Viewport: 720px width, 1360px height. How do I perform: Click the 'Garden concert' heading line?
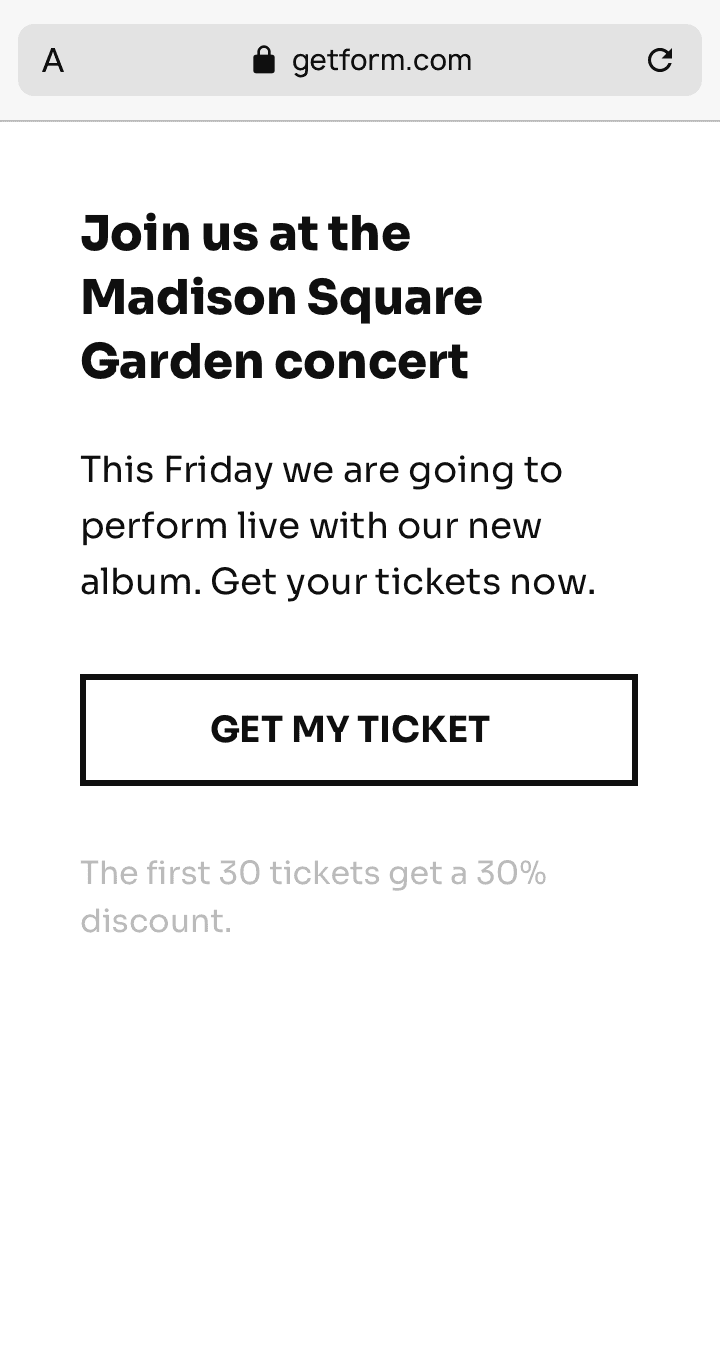click(274, 362)
